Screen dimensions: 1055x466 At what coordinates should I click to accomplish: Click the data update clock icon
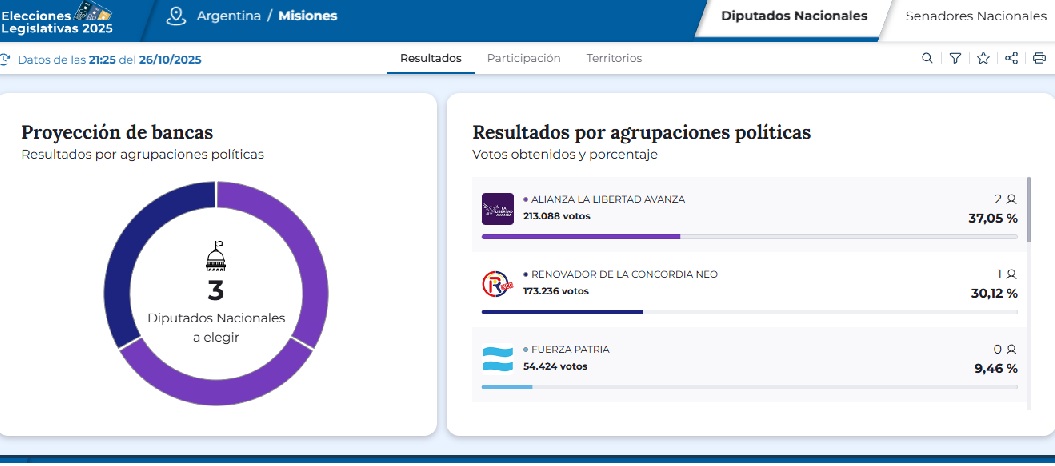click(7, 60)
